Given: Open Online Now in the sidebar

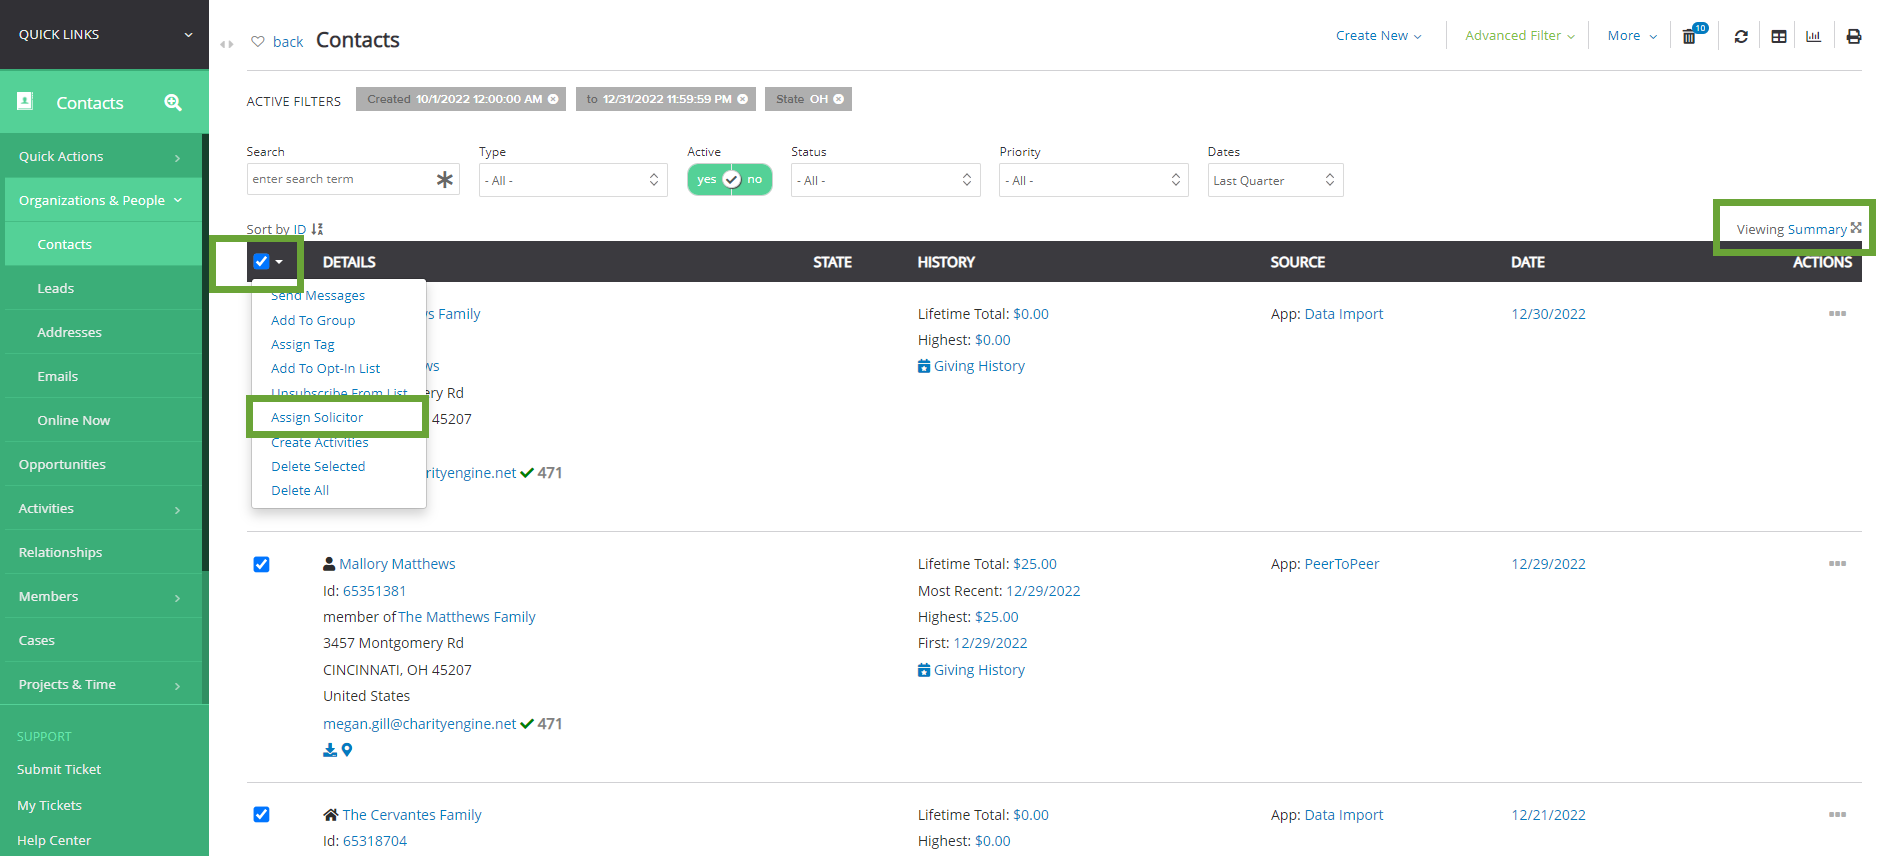Looking at the screenshot, I should click(74, 420).
